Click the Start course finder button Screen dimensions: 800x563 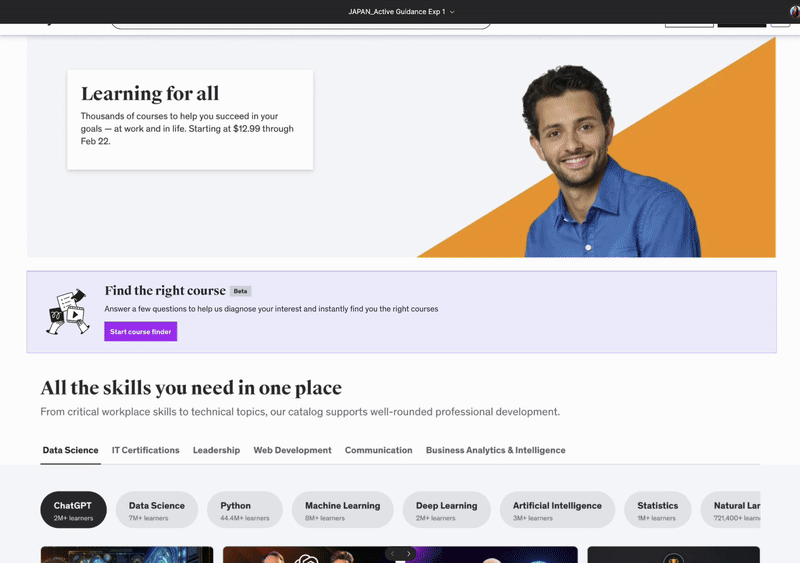[x=140, y=331]
